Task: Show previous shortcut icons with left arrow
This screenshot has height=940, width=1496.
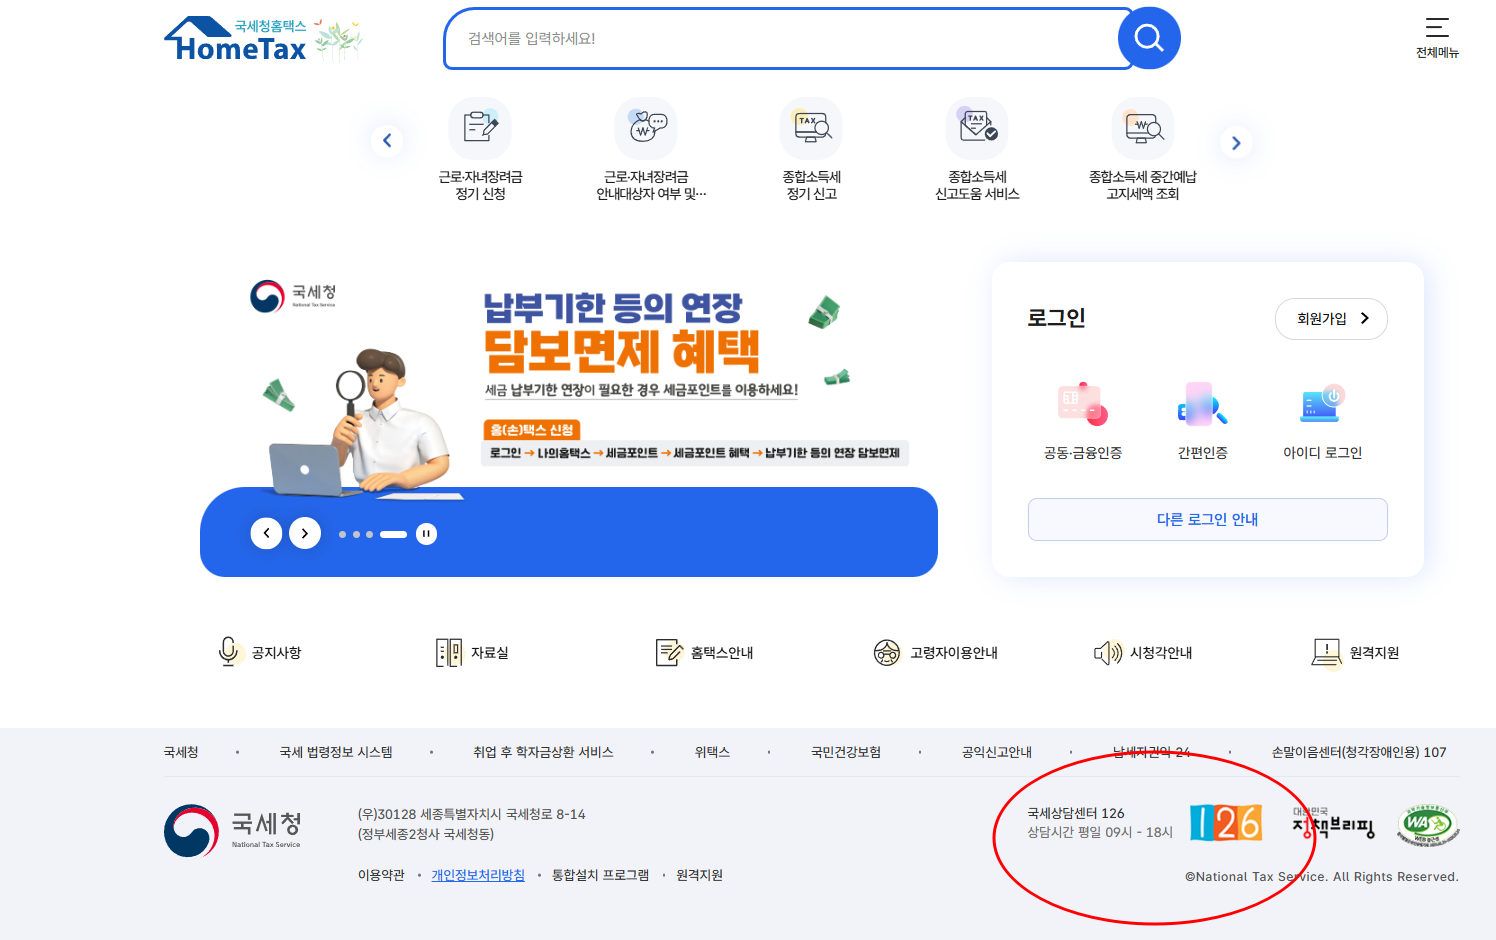Action: 387,141
